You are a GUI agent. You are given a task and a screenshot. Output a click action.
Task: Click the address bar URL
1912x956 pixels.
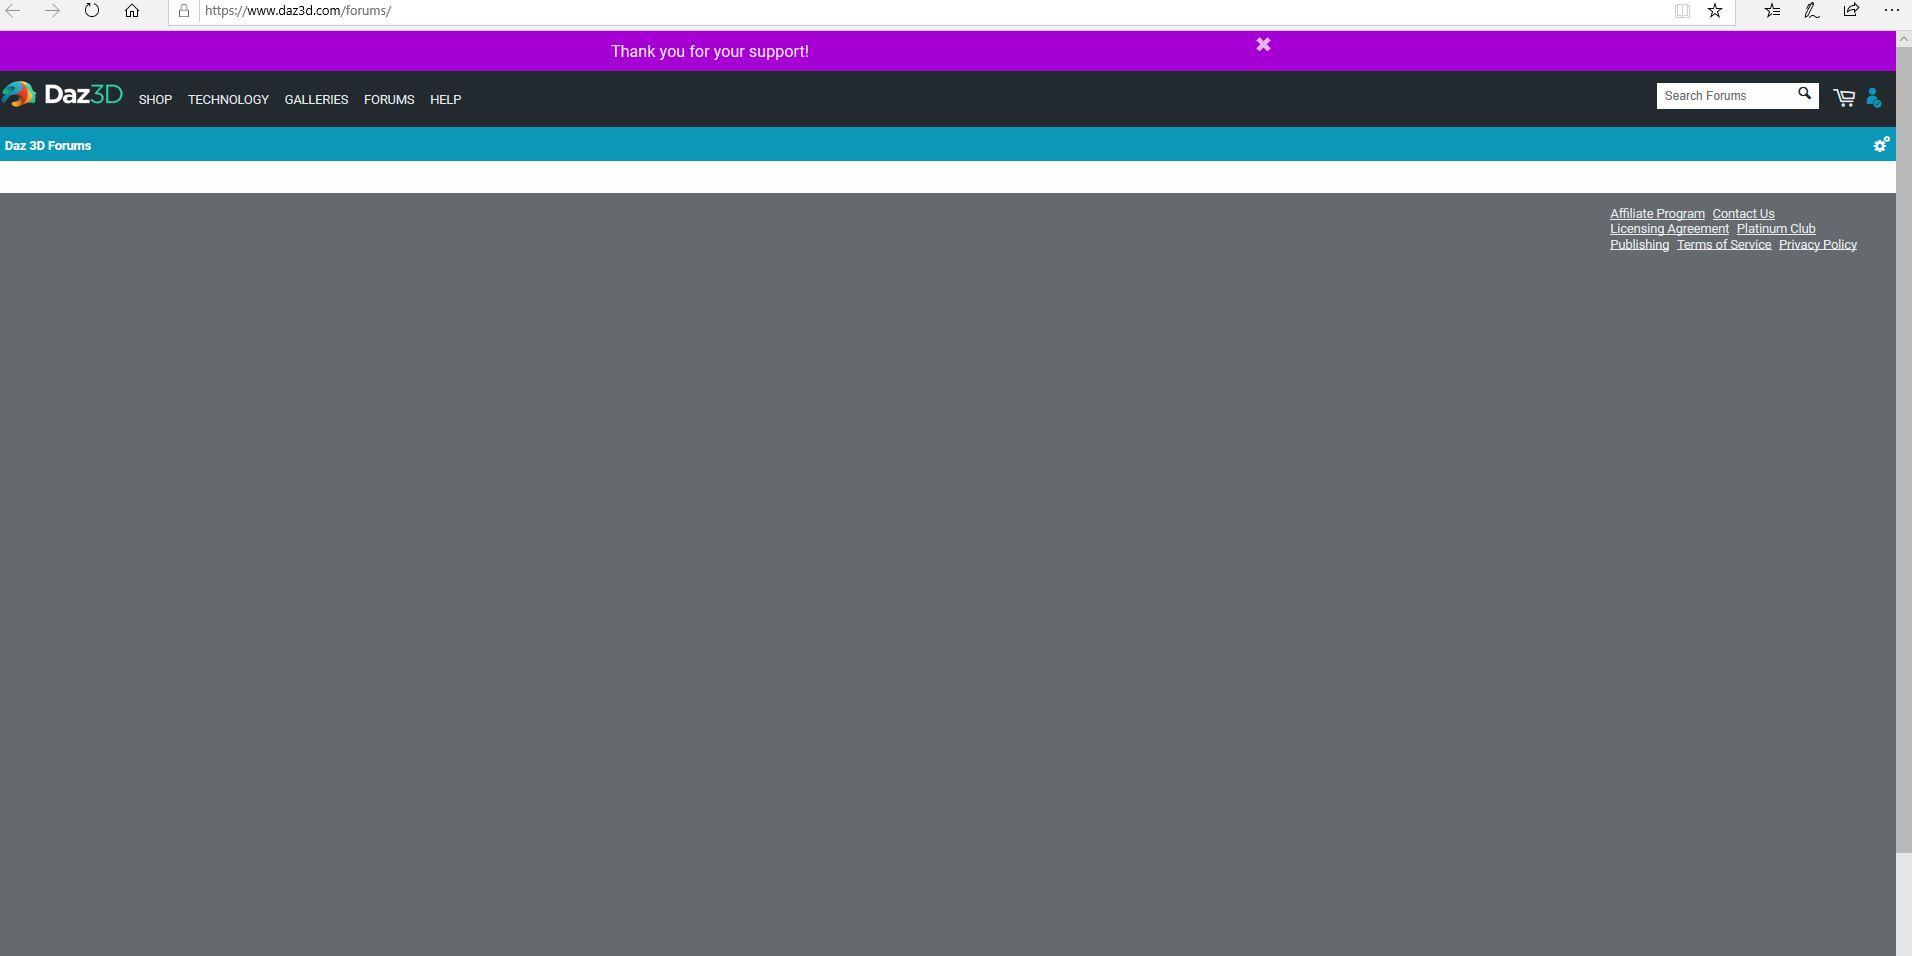click(298, 11)
